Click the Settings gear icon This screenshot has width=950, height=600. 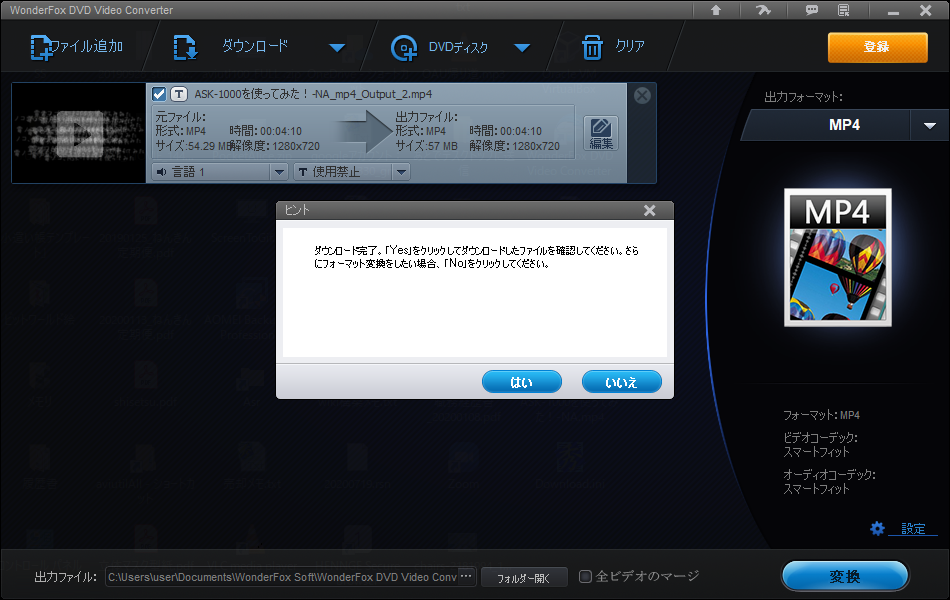pos(877,528)
